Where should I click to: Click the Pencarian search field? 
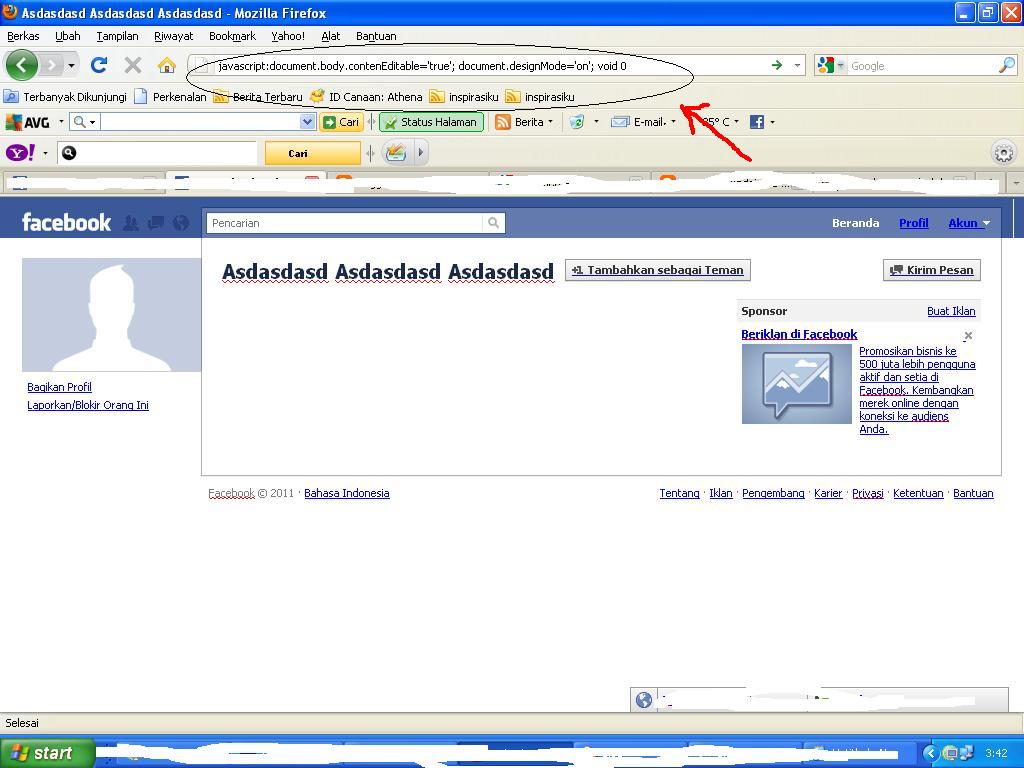(x=344, y=223)
